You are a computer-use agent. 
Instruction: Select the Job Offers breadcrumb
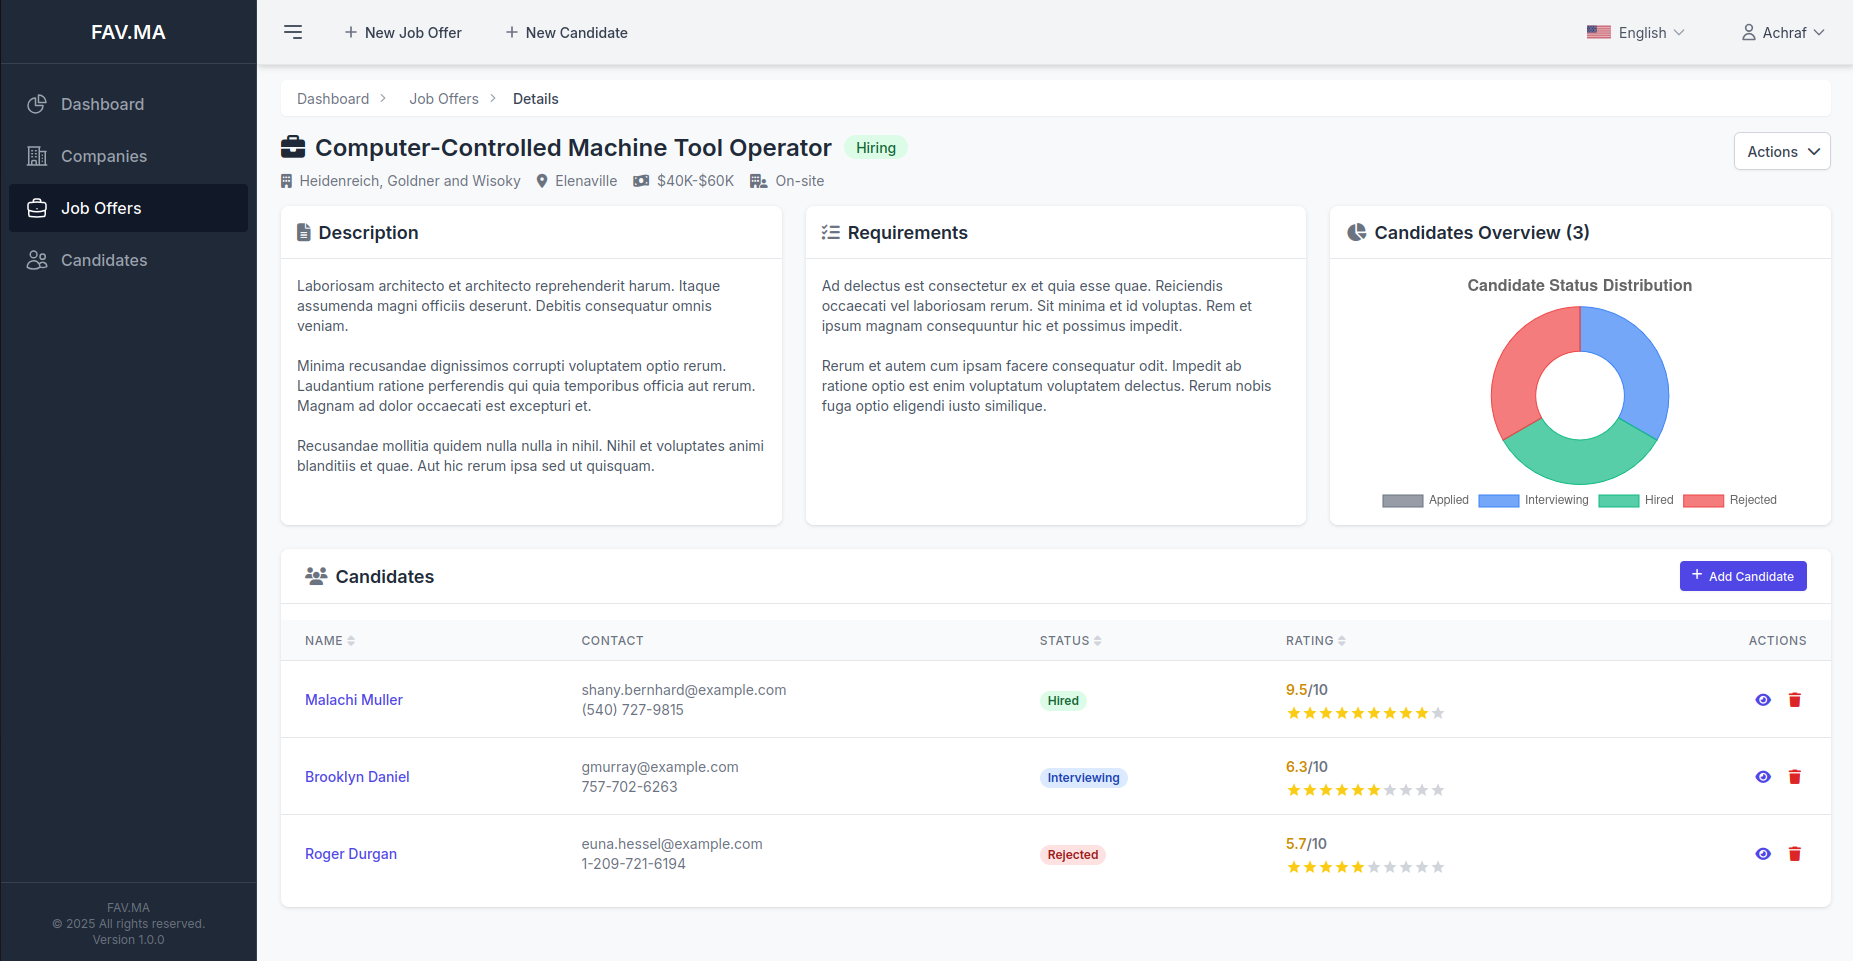[x=443, y=99]
